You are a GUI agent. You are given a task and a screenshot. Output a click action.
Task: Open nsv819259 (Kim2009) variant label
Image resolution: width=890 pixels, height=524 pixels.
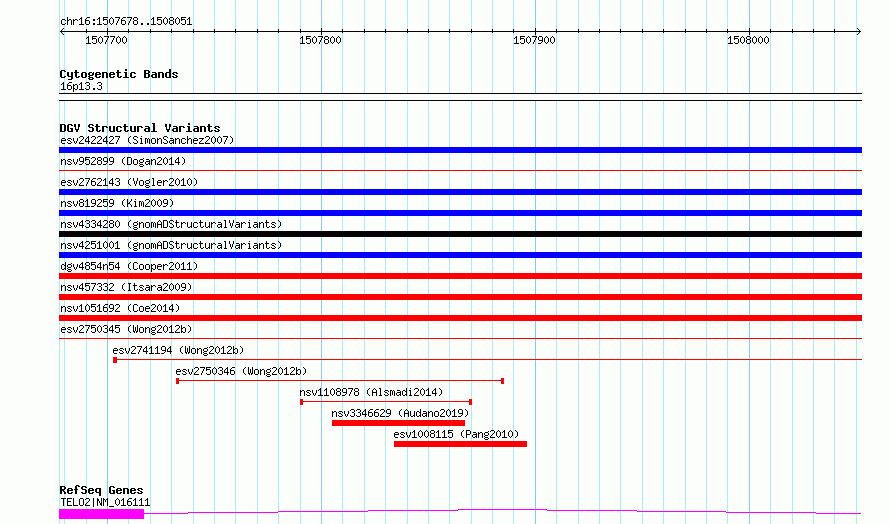(x=117, y=203)
